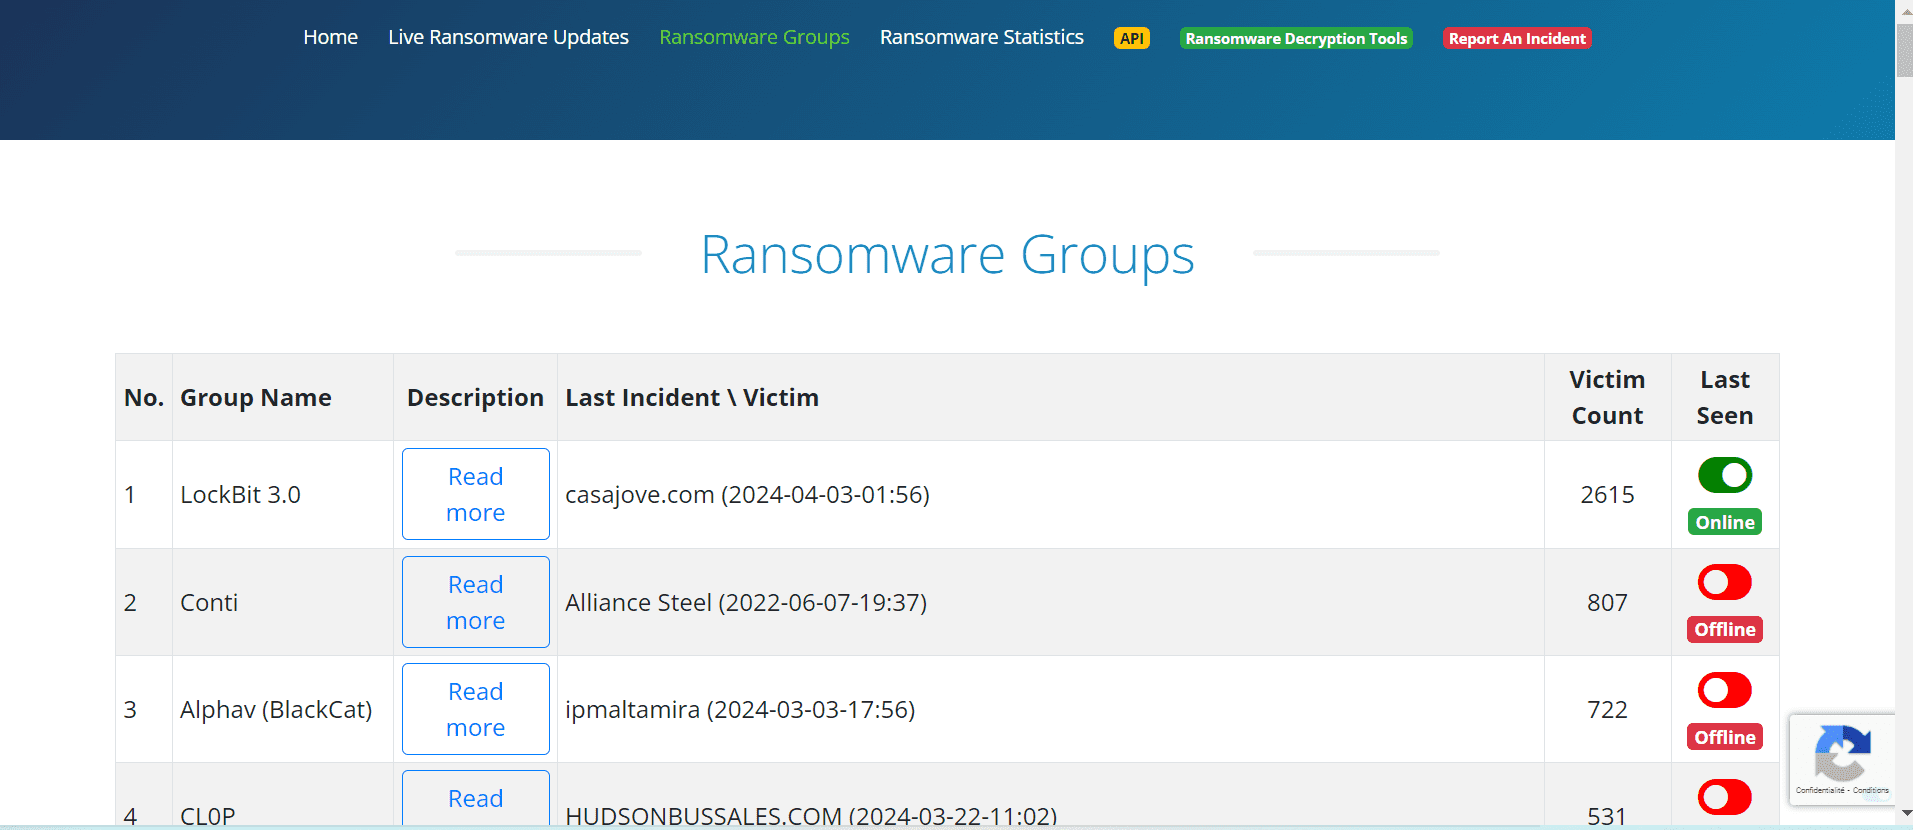This screenshot has width=1913, height=830.
Task: Select Alphav (BlackCat) group name
Action: [276, 709]
